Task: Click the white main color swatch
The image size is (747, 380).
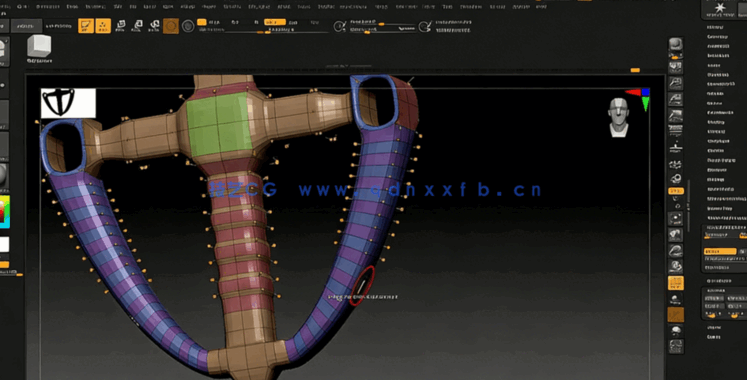Action: tap(4, 244)
